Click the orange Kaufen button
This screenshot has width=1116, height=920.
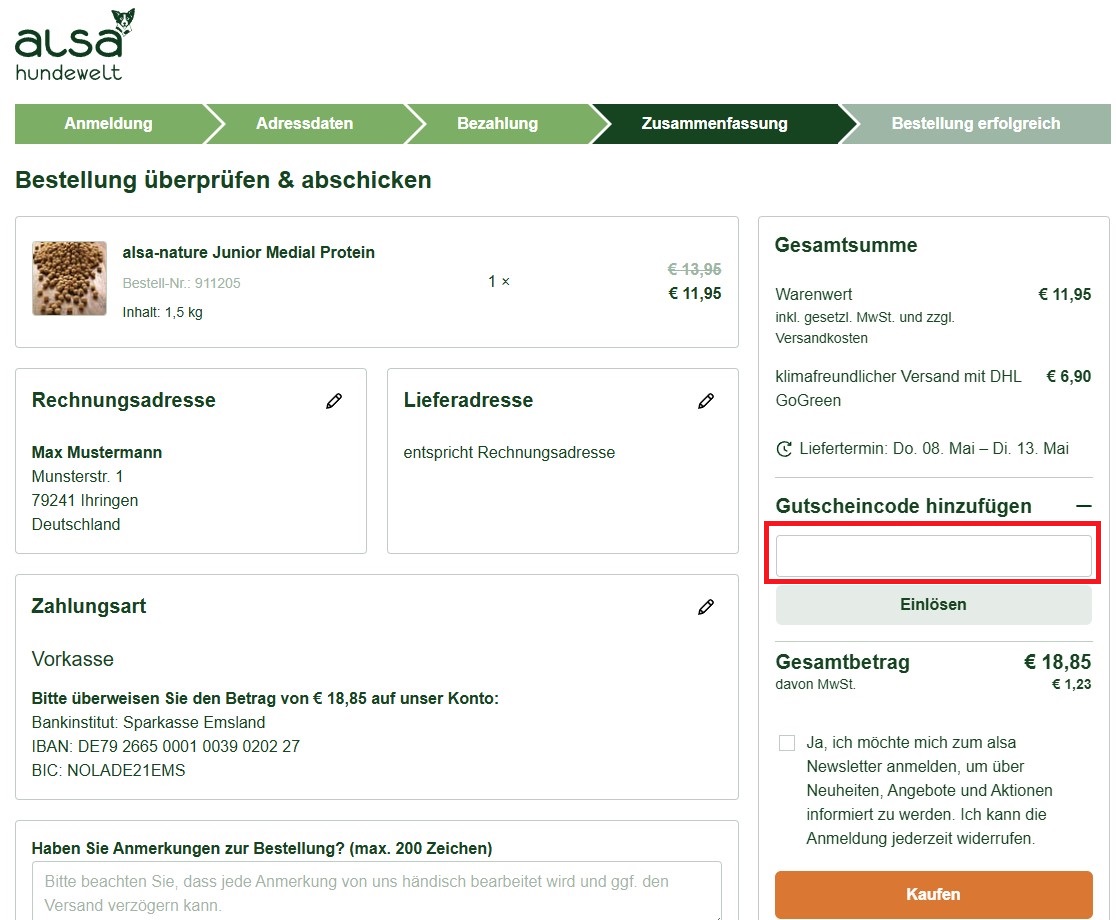click(x=934, y=894)
